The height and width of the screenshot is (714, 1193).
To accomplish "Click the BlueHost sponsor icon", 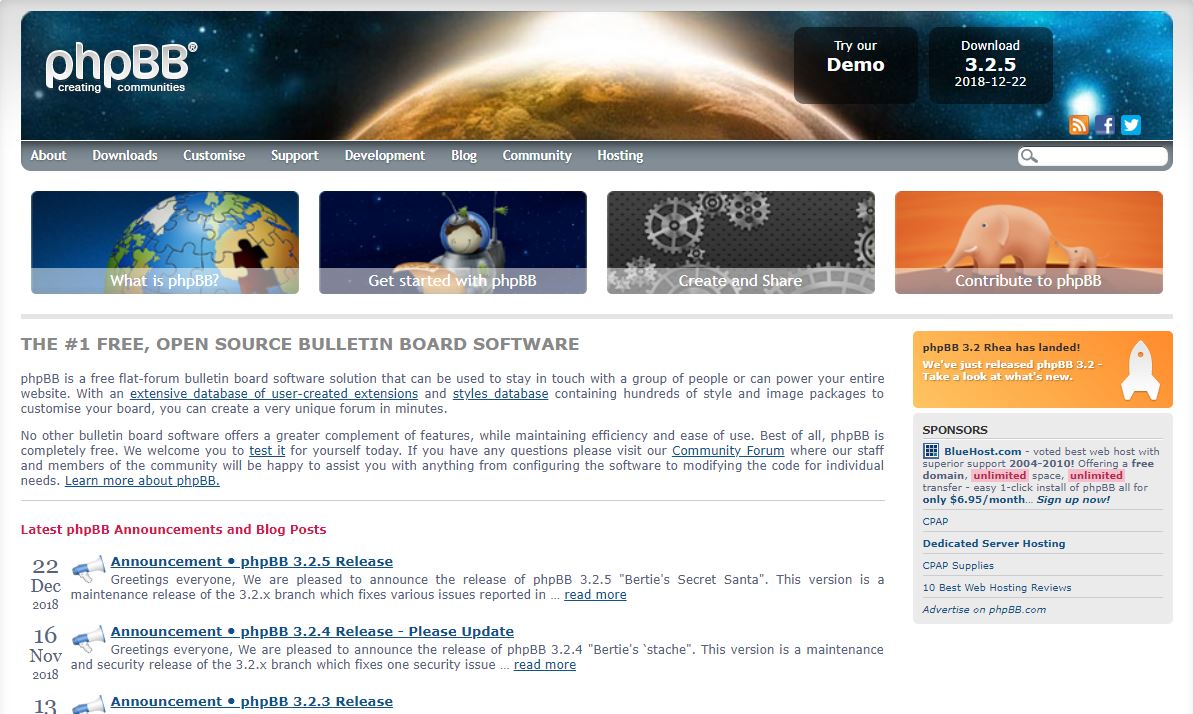I will 931,452.
